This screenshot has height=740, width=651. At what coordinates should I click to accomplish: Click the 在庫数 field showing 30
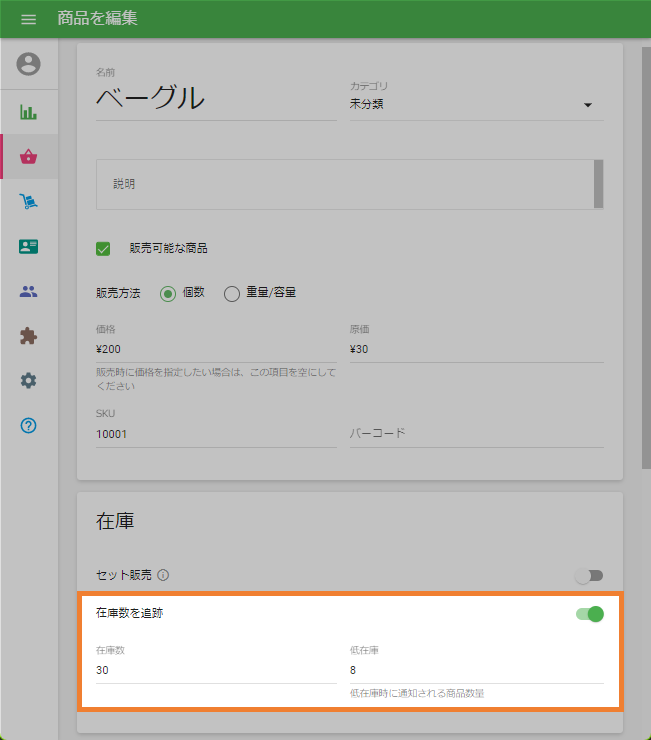(216, 671)
